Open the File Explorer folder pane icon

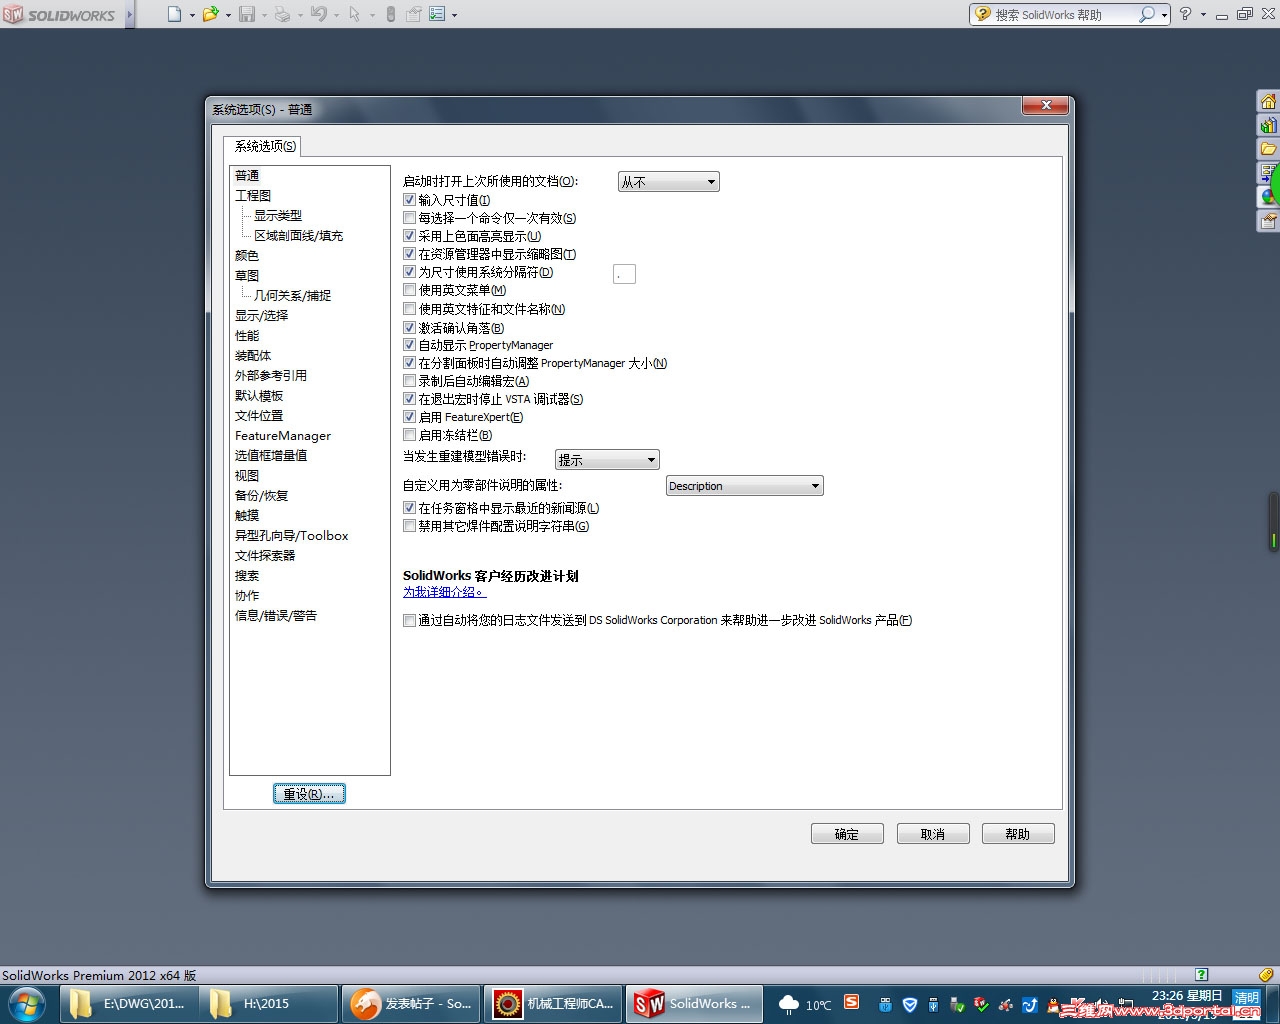pyautogui.click(x=1268, y=149)
